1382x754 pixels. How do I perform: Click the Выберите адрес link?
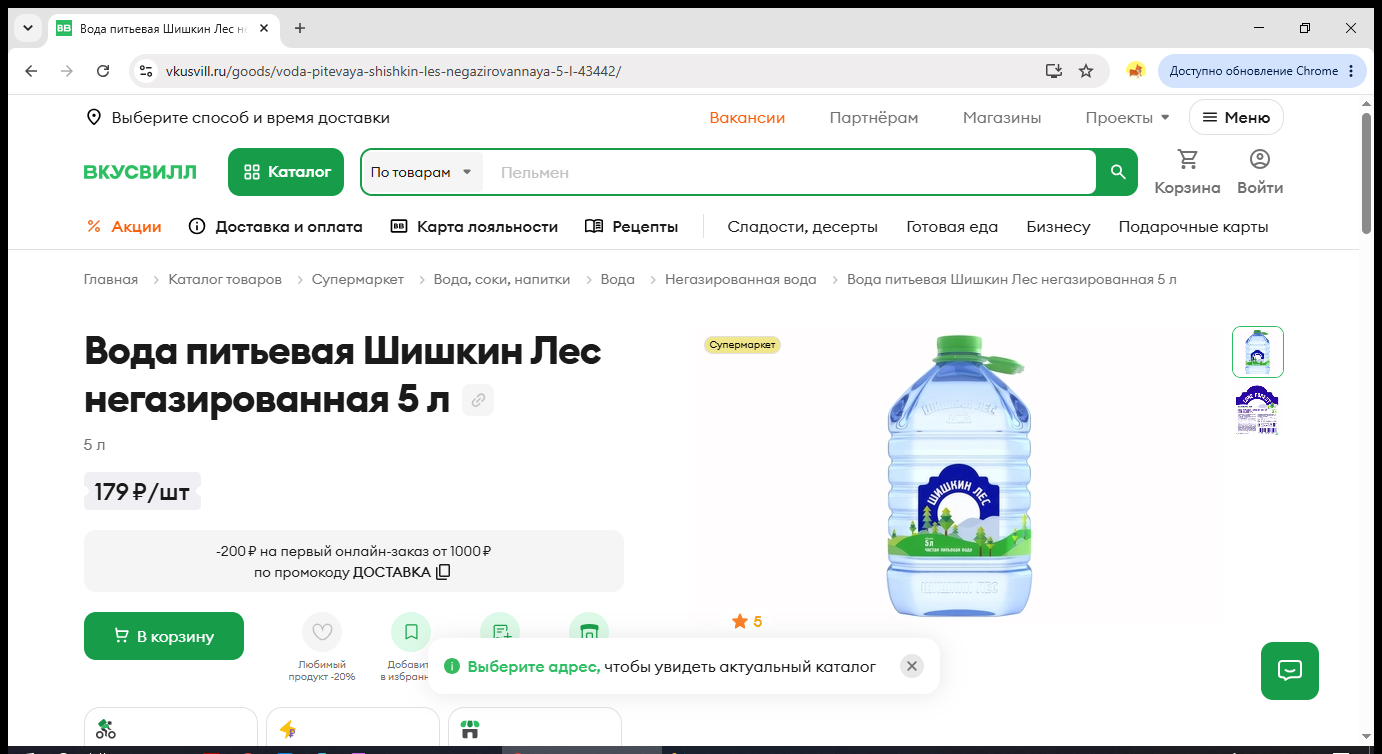534,666
